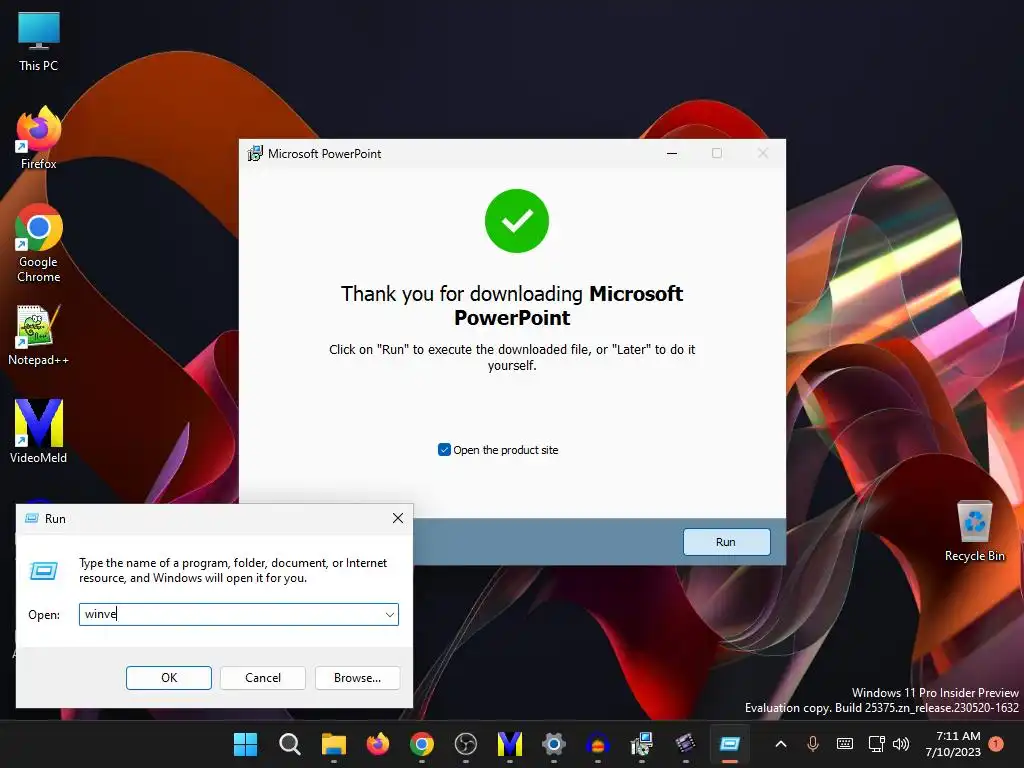Click the microphone tray icon
The image size is (1024, 768).
[x=813, y=744]
